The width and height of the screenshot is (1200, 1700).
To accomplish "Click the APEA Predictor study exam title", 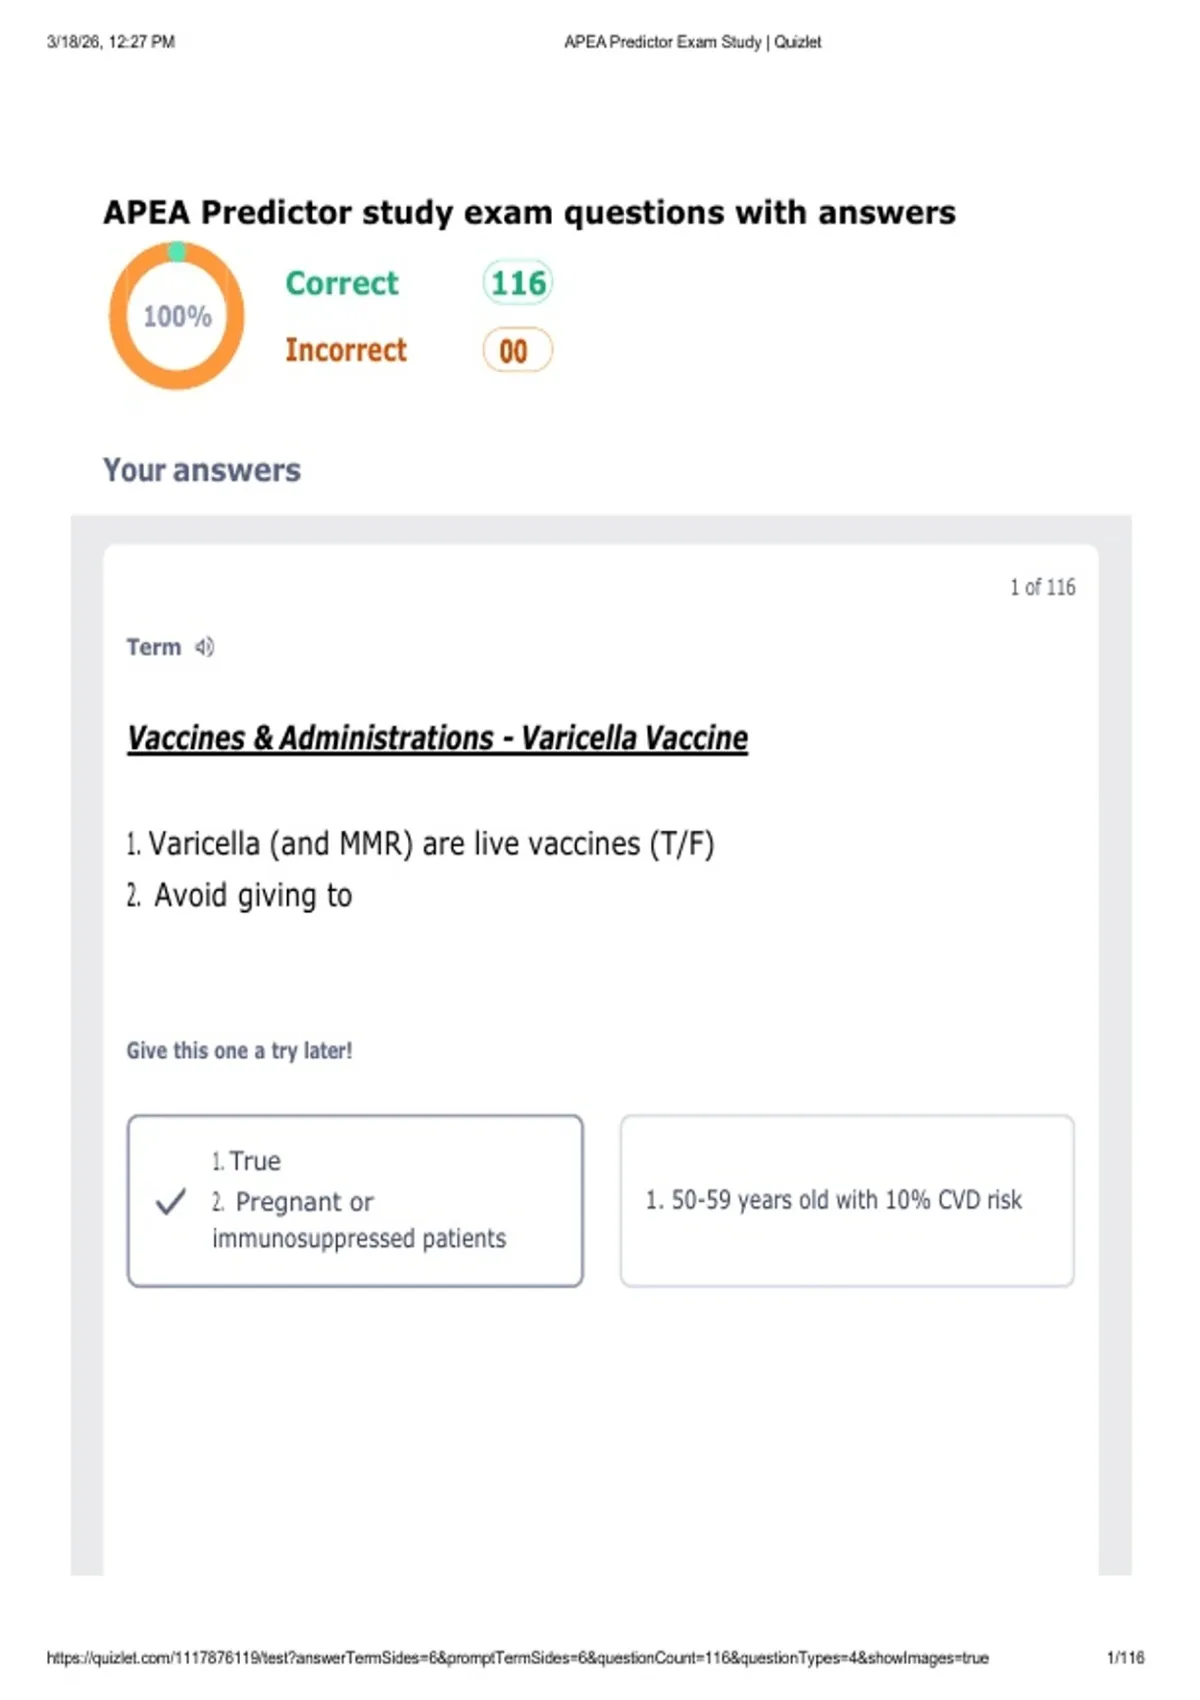I will 529,213.
